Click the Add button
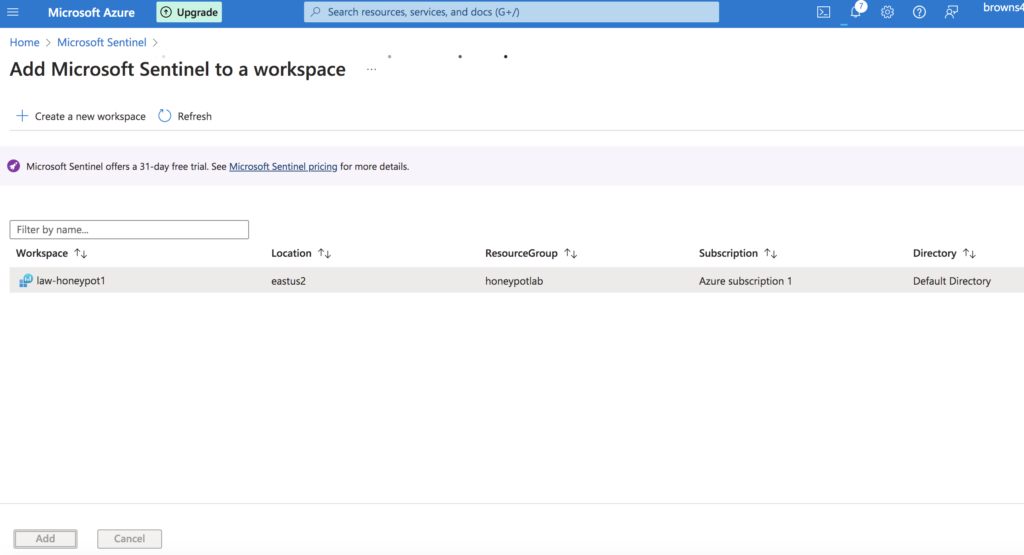The height and width of the screenshot is (555, 1024). coord(45,539)
